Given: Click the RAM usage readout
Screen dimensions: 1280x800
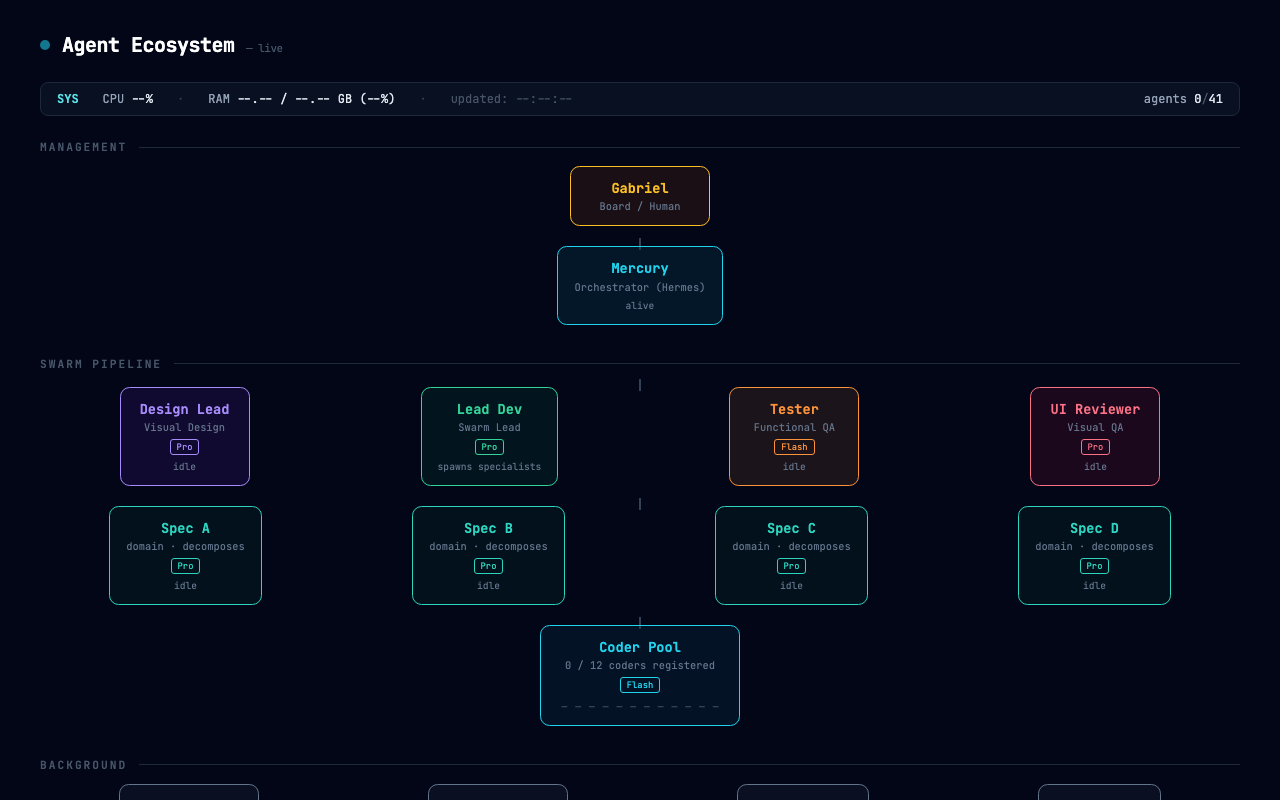Looking at the screenshot, I should [x=301, y=99].
